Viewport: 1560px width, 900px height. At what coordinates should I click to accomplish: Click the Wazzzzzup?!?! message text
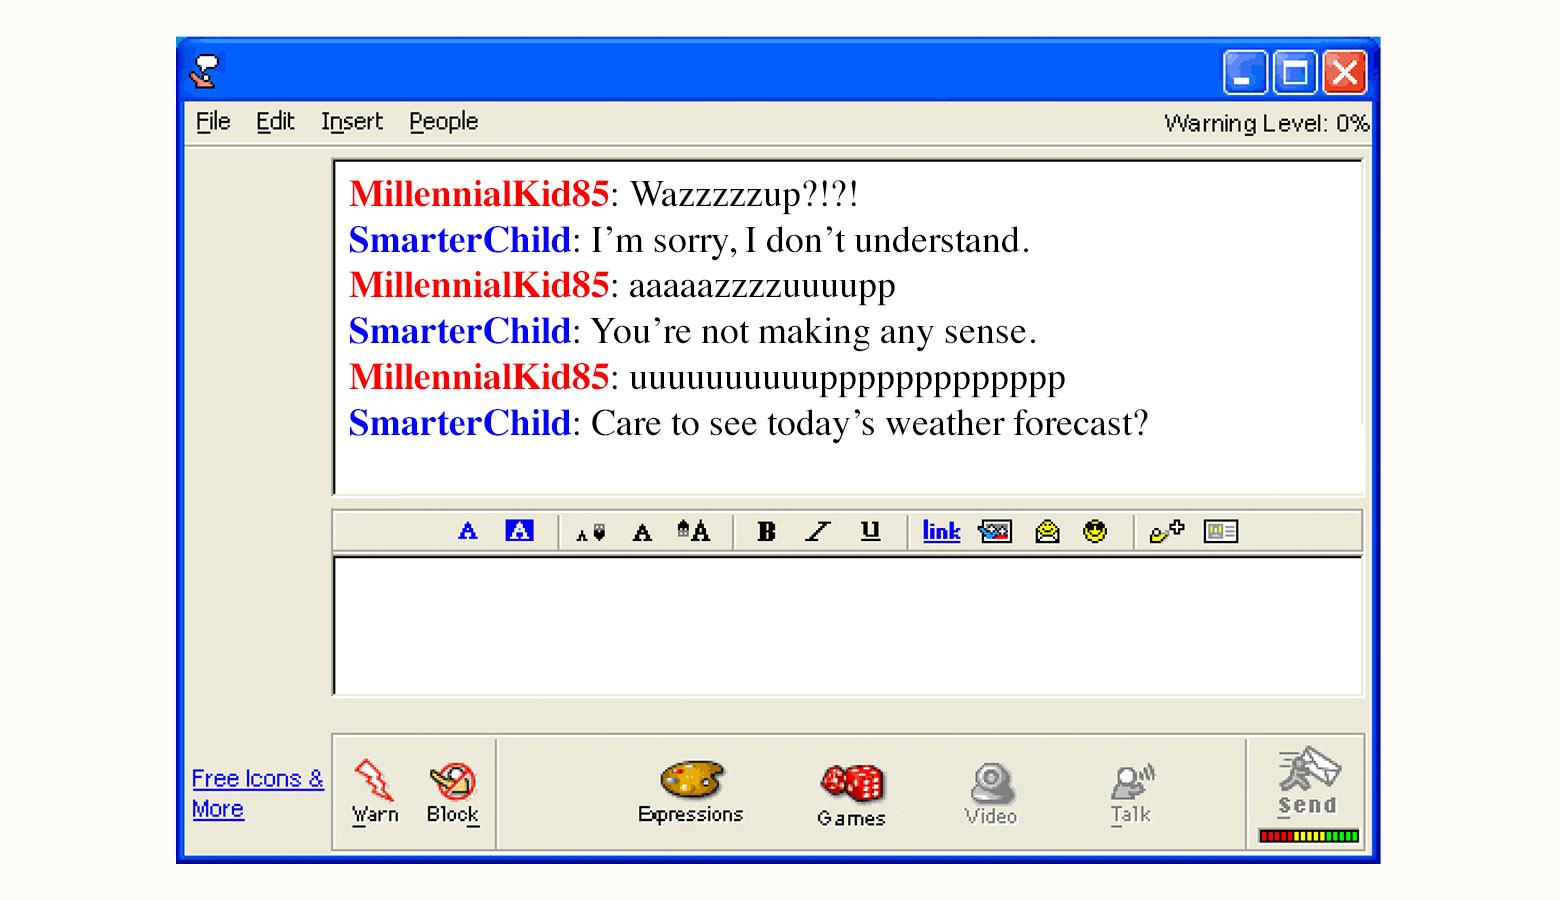(744, 194)
